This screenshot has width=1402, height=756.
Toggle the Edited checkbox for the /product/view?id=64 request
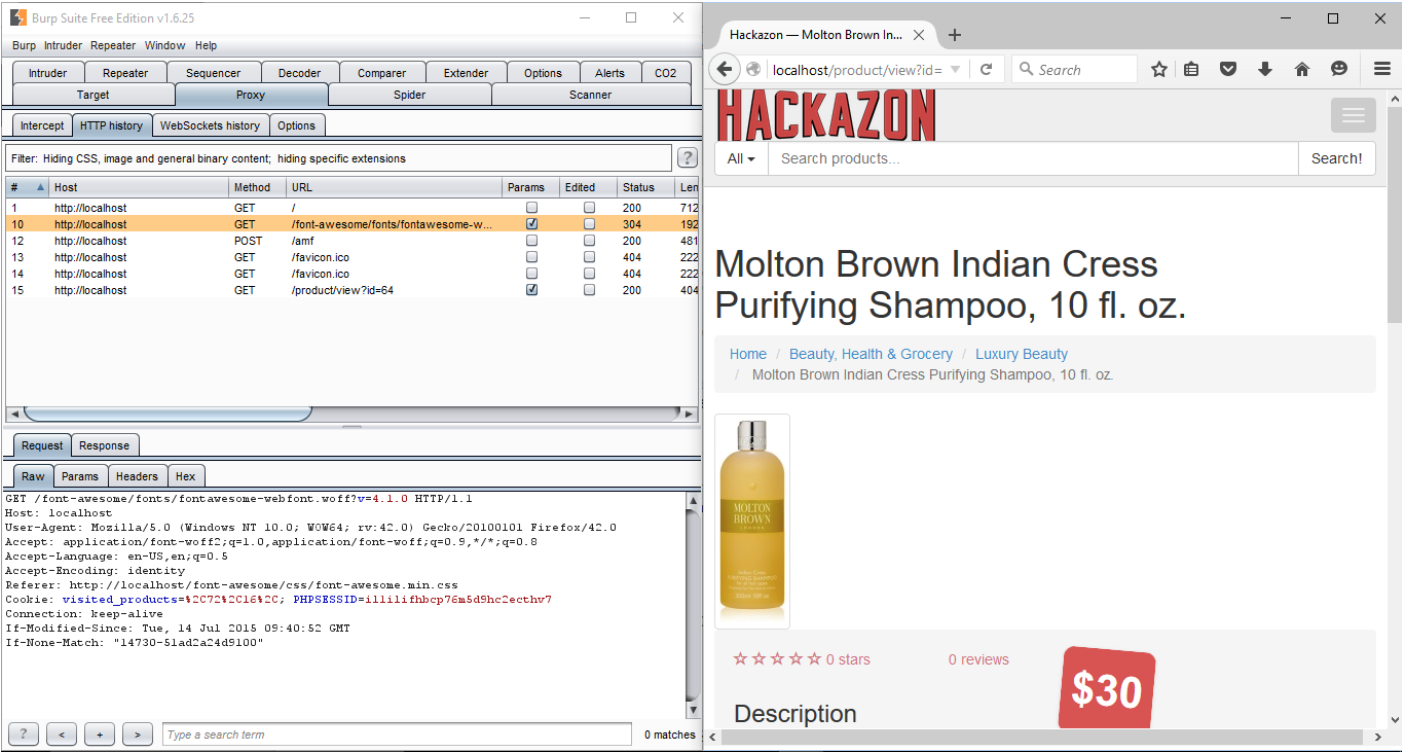point(589,290)
